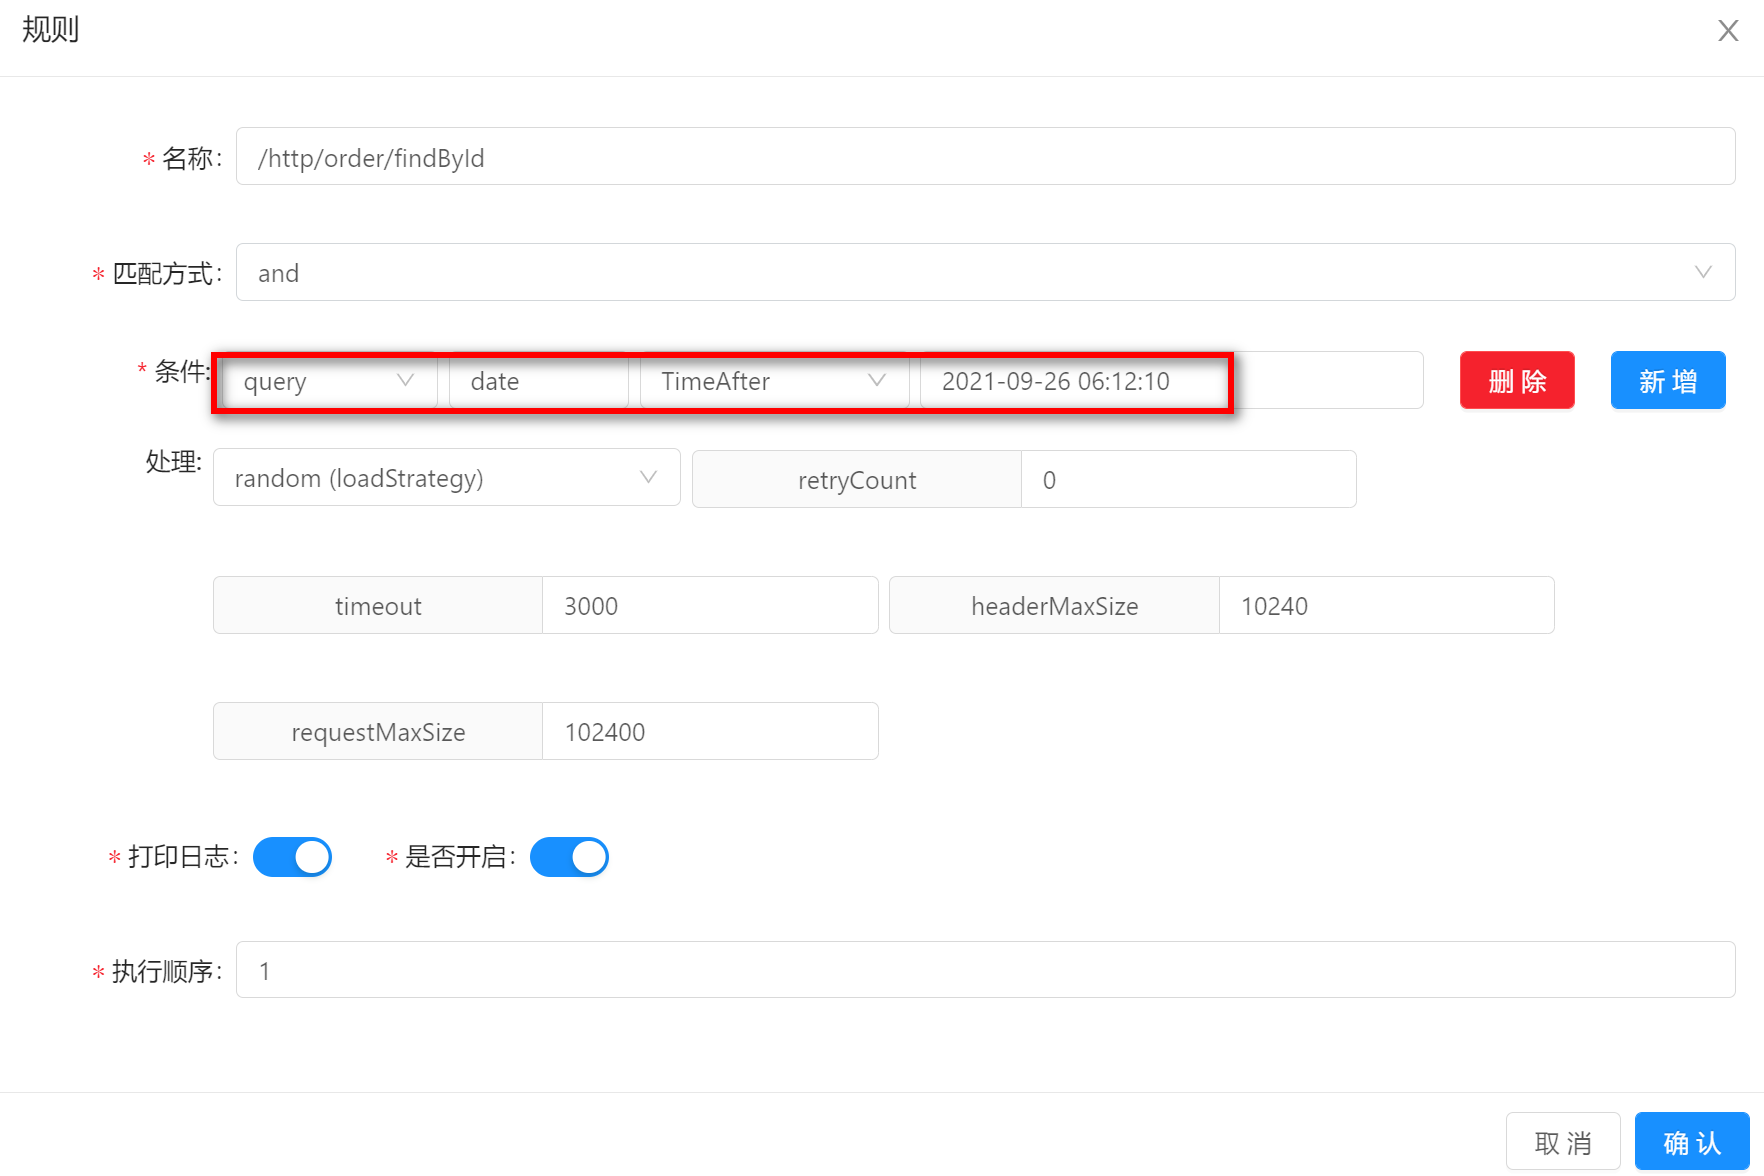Click the 执行顺序 execution order field
This screenshot has width=1764, height=1176.
click(x=984, y=970)
